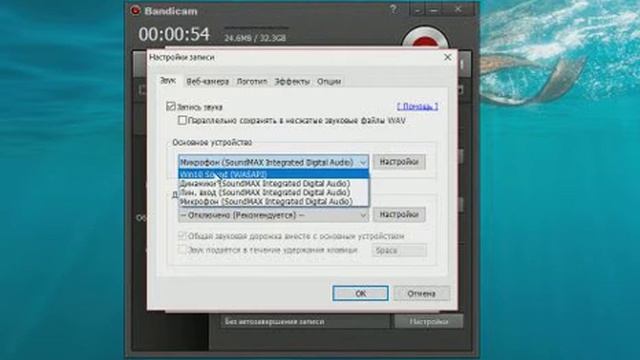640x360 pixels.
Task: Click the Space hotkey input field
Action: [399, 250]
